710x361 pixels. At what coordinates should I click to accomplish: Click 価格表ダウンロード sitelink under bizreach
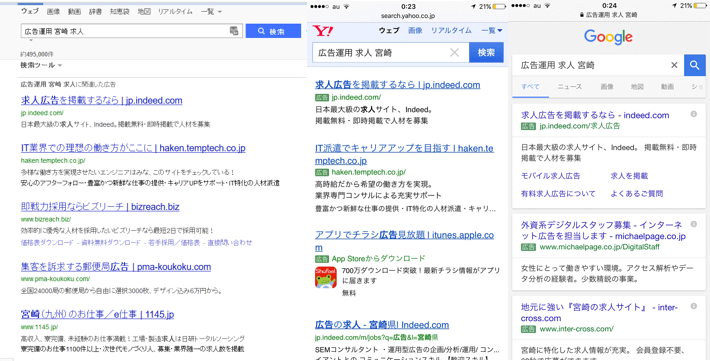coord(47,243)
